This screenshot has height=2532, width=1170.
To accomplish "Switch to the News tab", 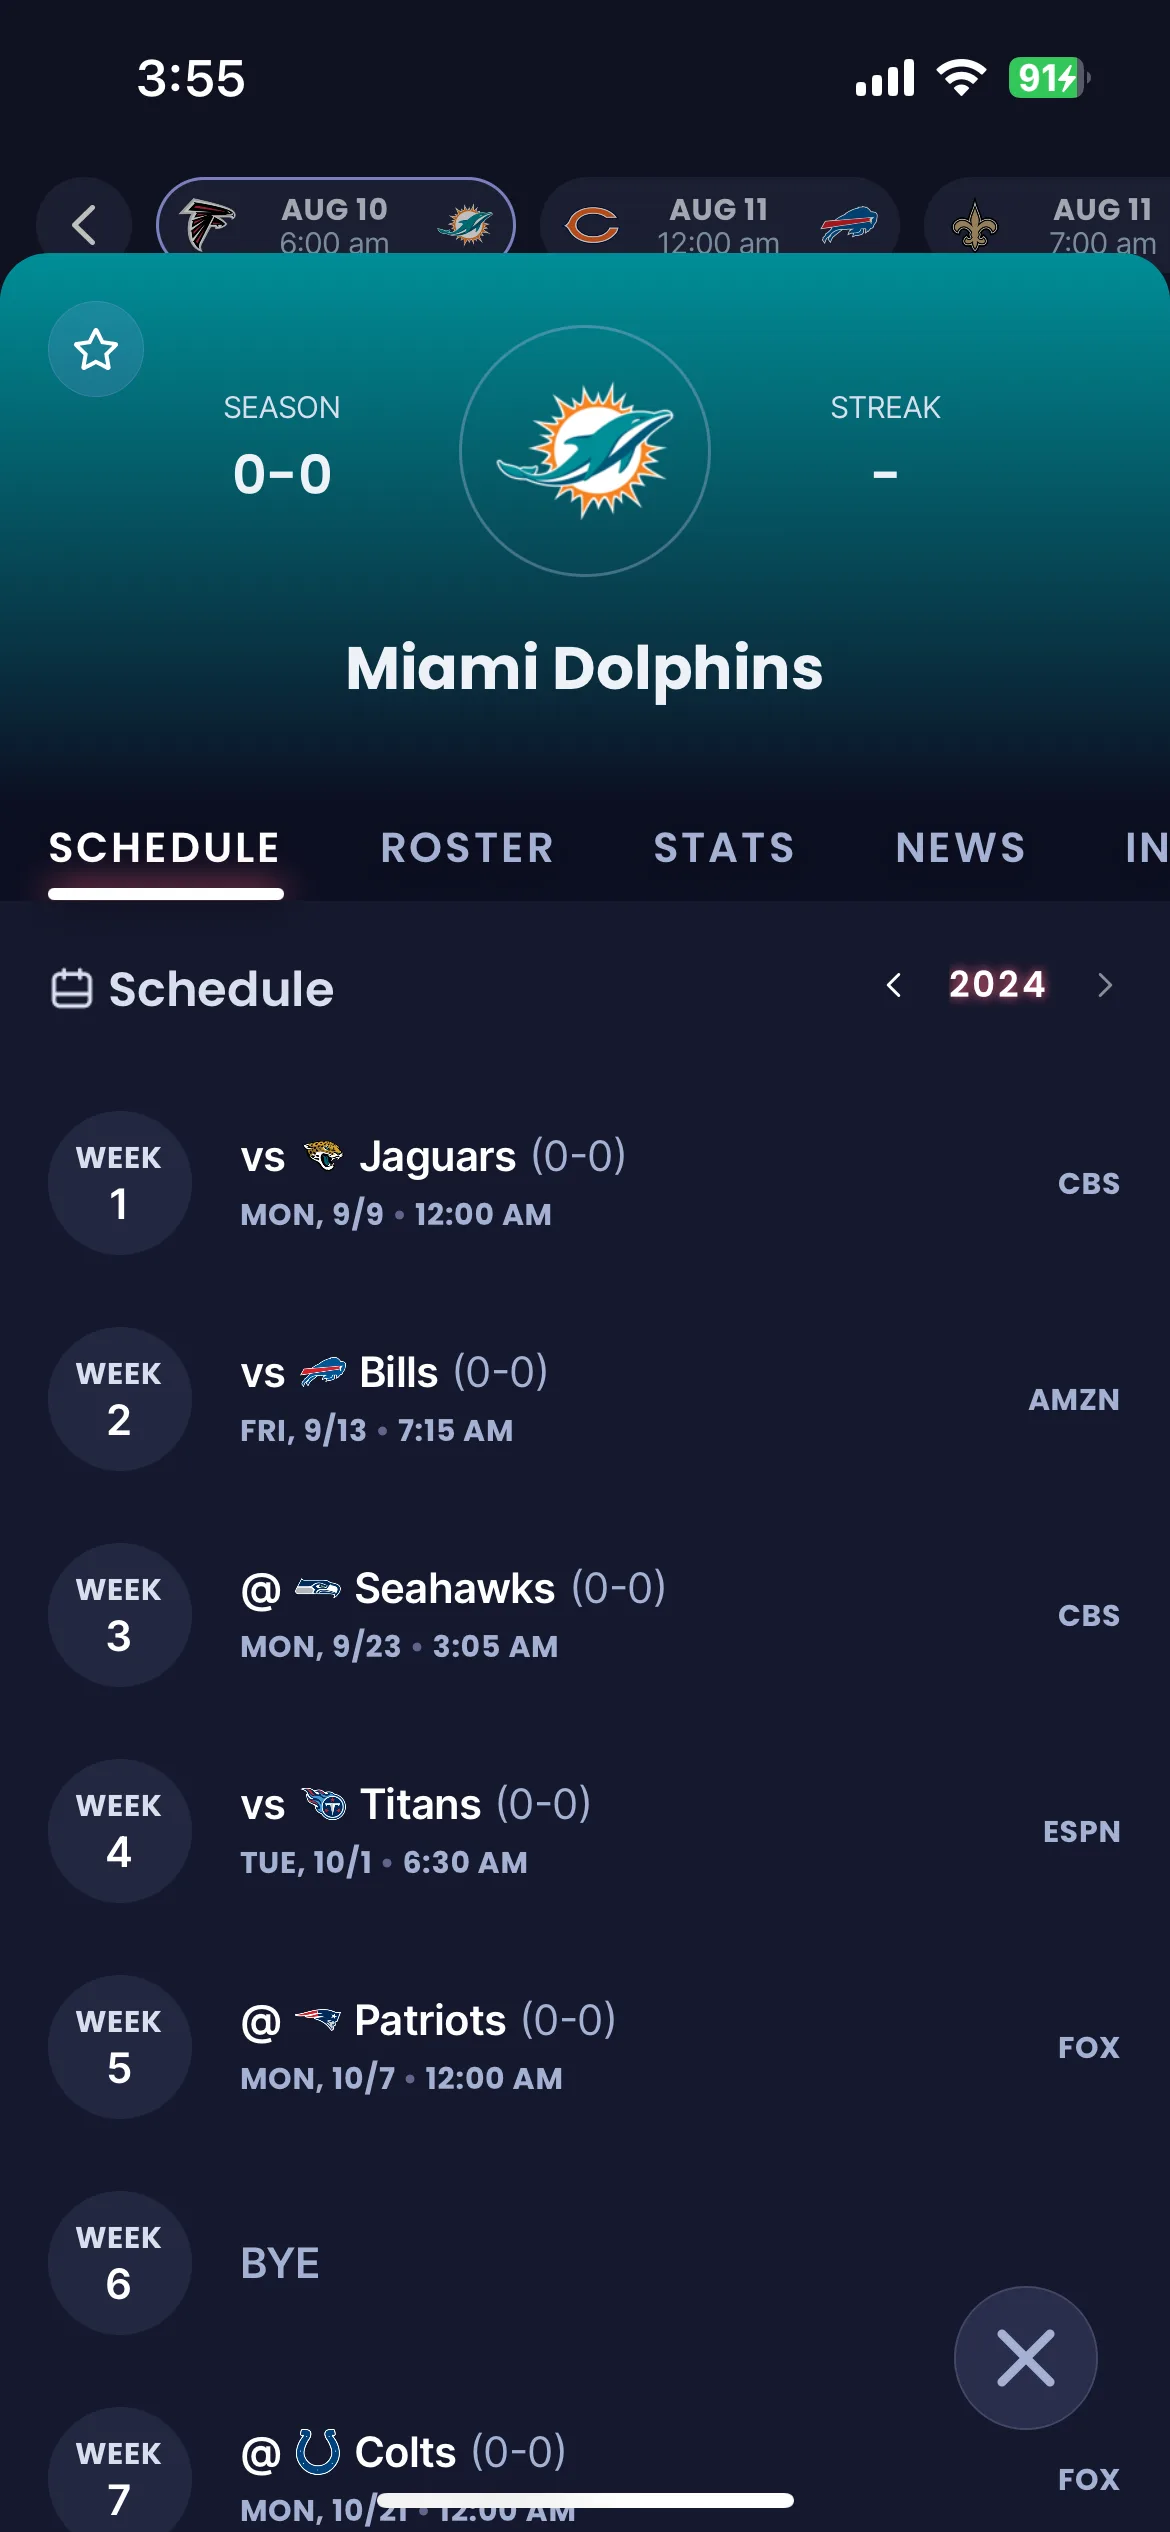I will point(960,847).
